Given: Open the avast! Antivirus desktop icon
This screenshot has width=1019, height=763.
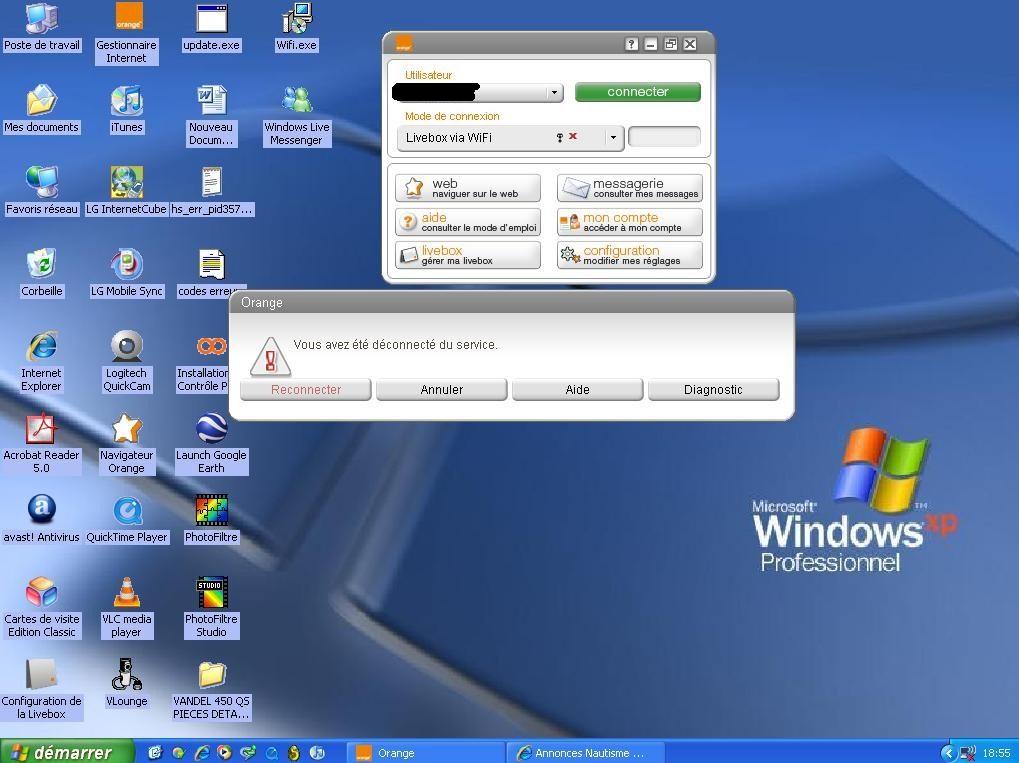Looking at the screenshot, I should 41,511.
